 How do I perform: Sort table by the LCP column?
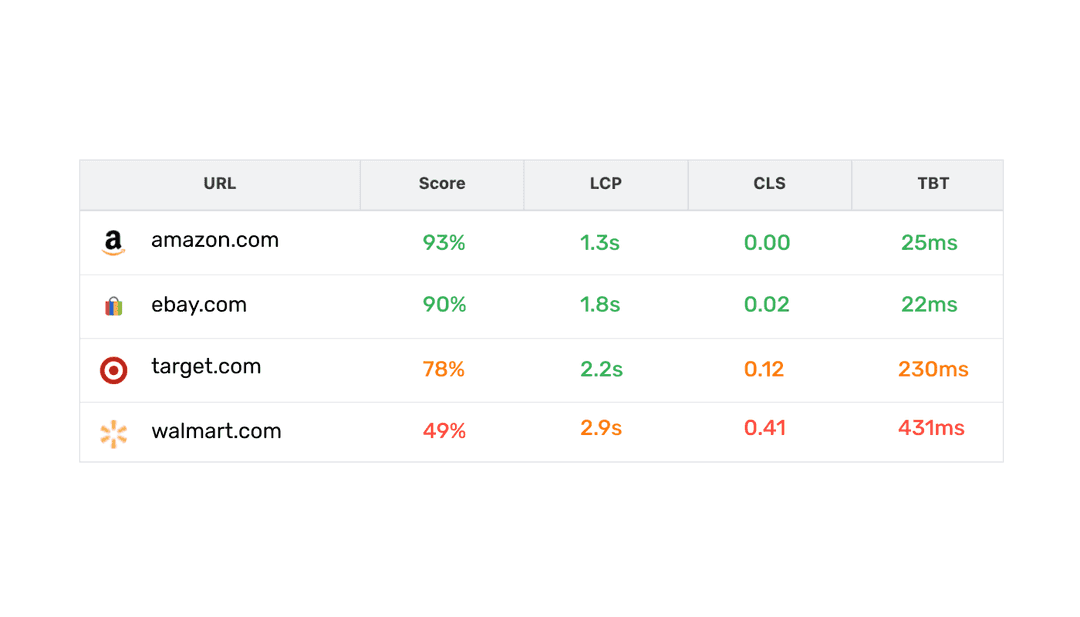click(x=605, y=184)
